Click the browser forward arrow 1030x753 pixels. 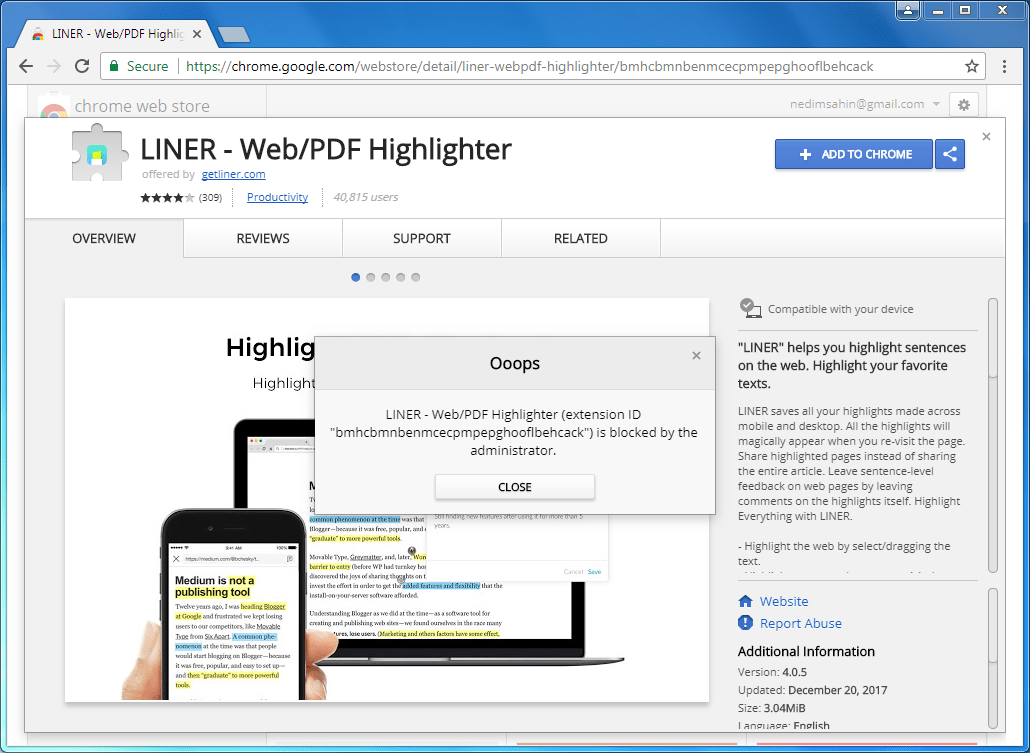click(x=54, y=66)
